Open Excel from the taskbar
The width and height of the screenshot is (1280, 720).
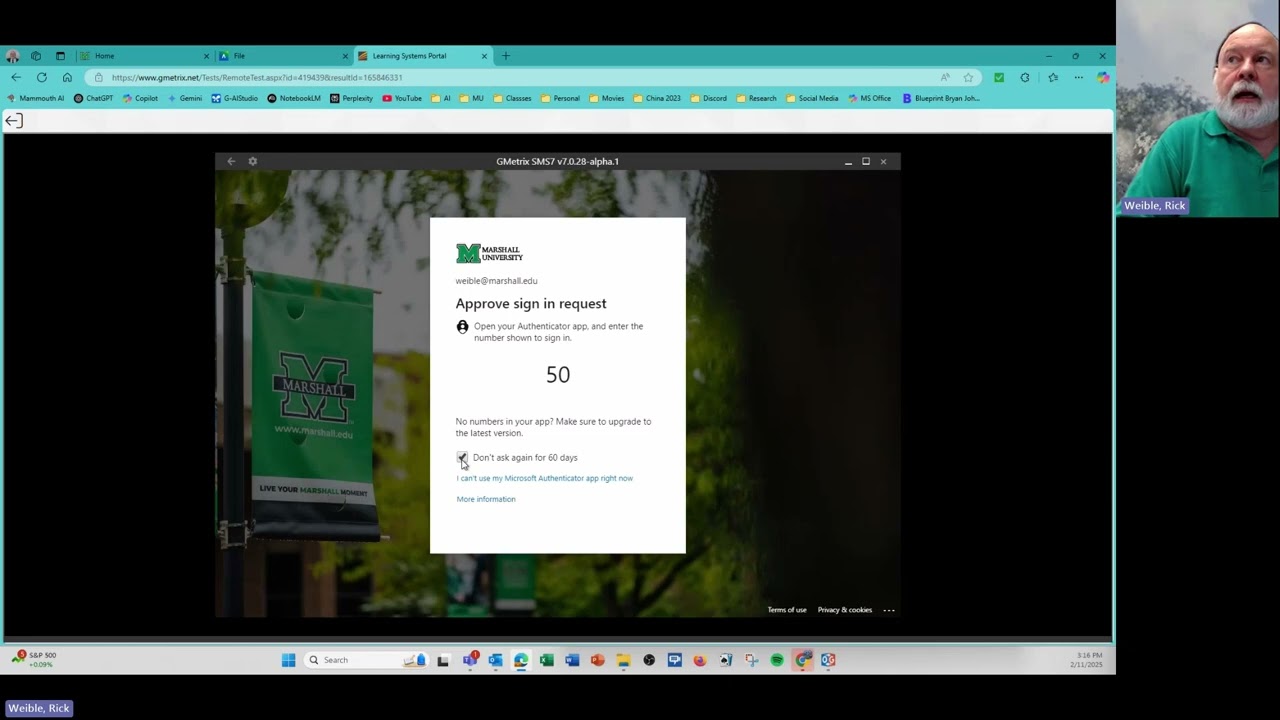point(547,660)
